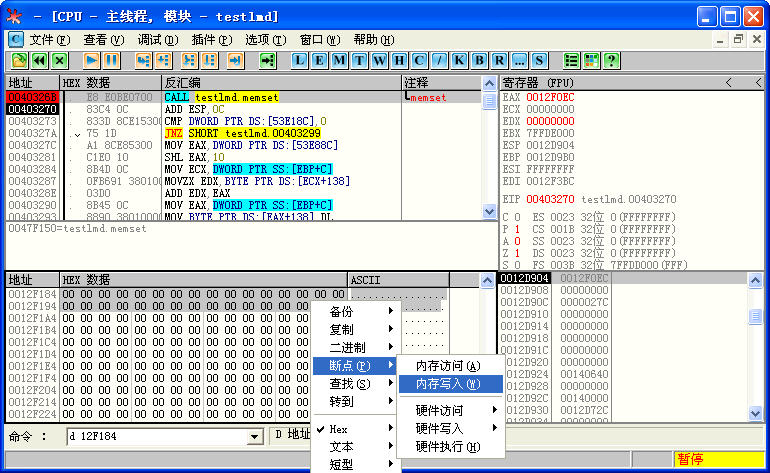Screen dimensions: 770x473
Task: Open CPU window with toolbar C button
Action: pyautogui.click(x=419, y=60)
